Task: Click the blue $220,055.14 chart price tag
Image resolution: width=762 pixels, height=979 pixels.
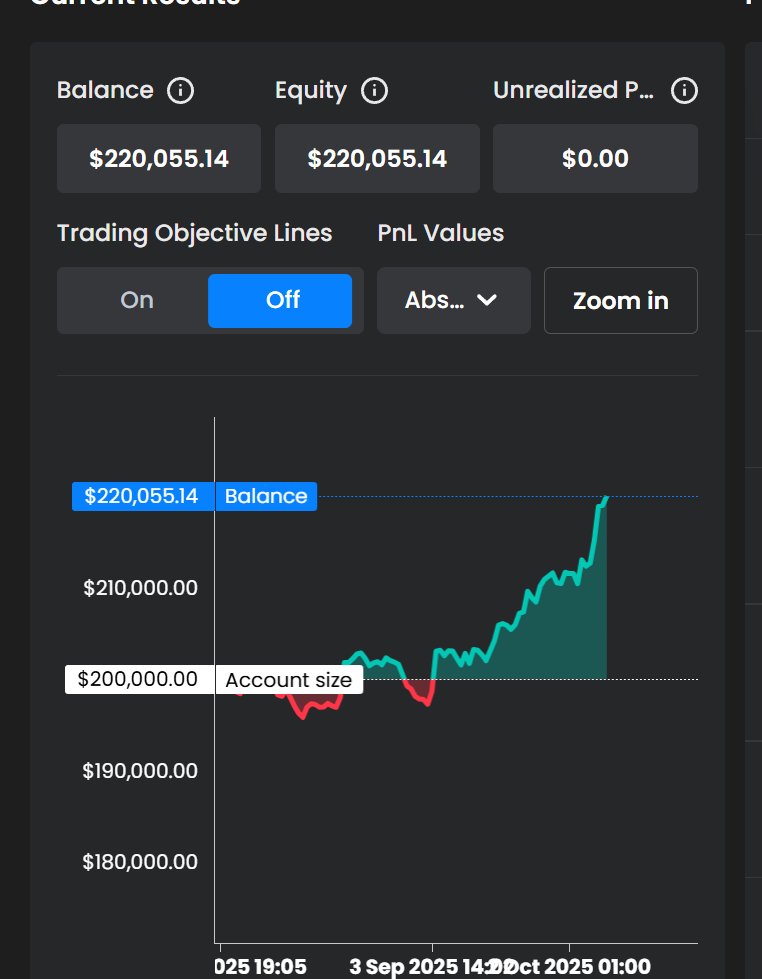Action: (x=143, y=496)
